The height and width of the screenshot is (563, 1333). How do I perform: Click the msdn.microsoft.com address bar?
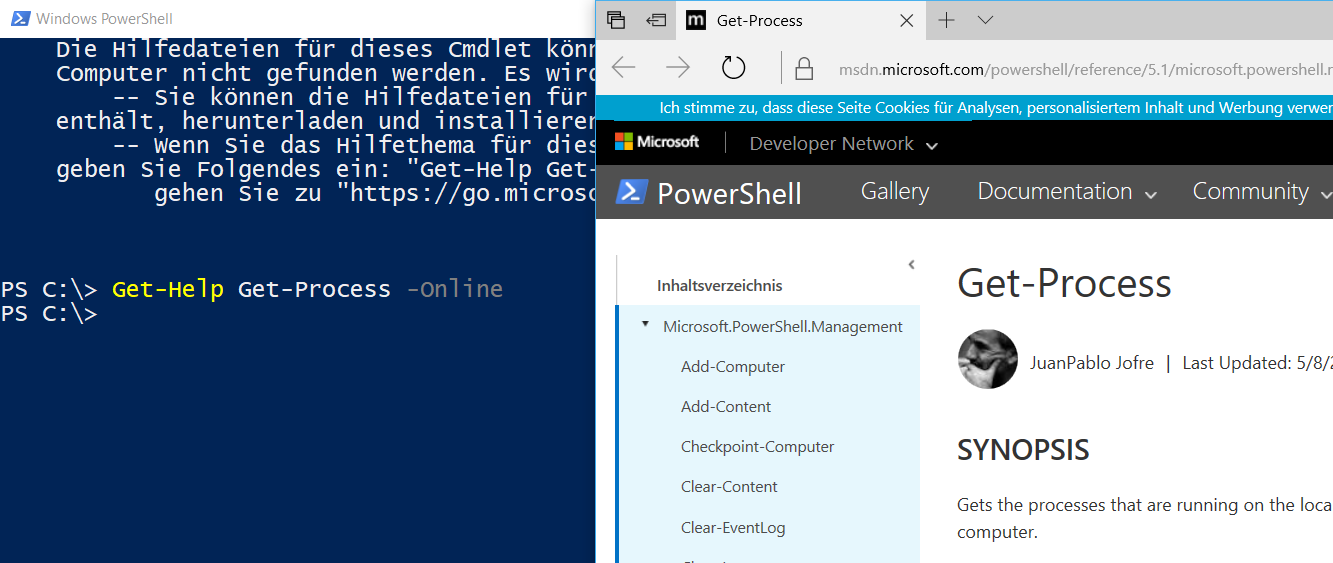[1084, 69]
